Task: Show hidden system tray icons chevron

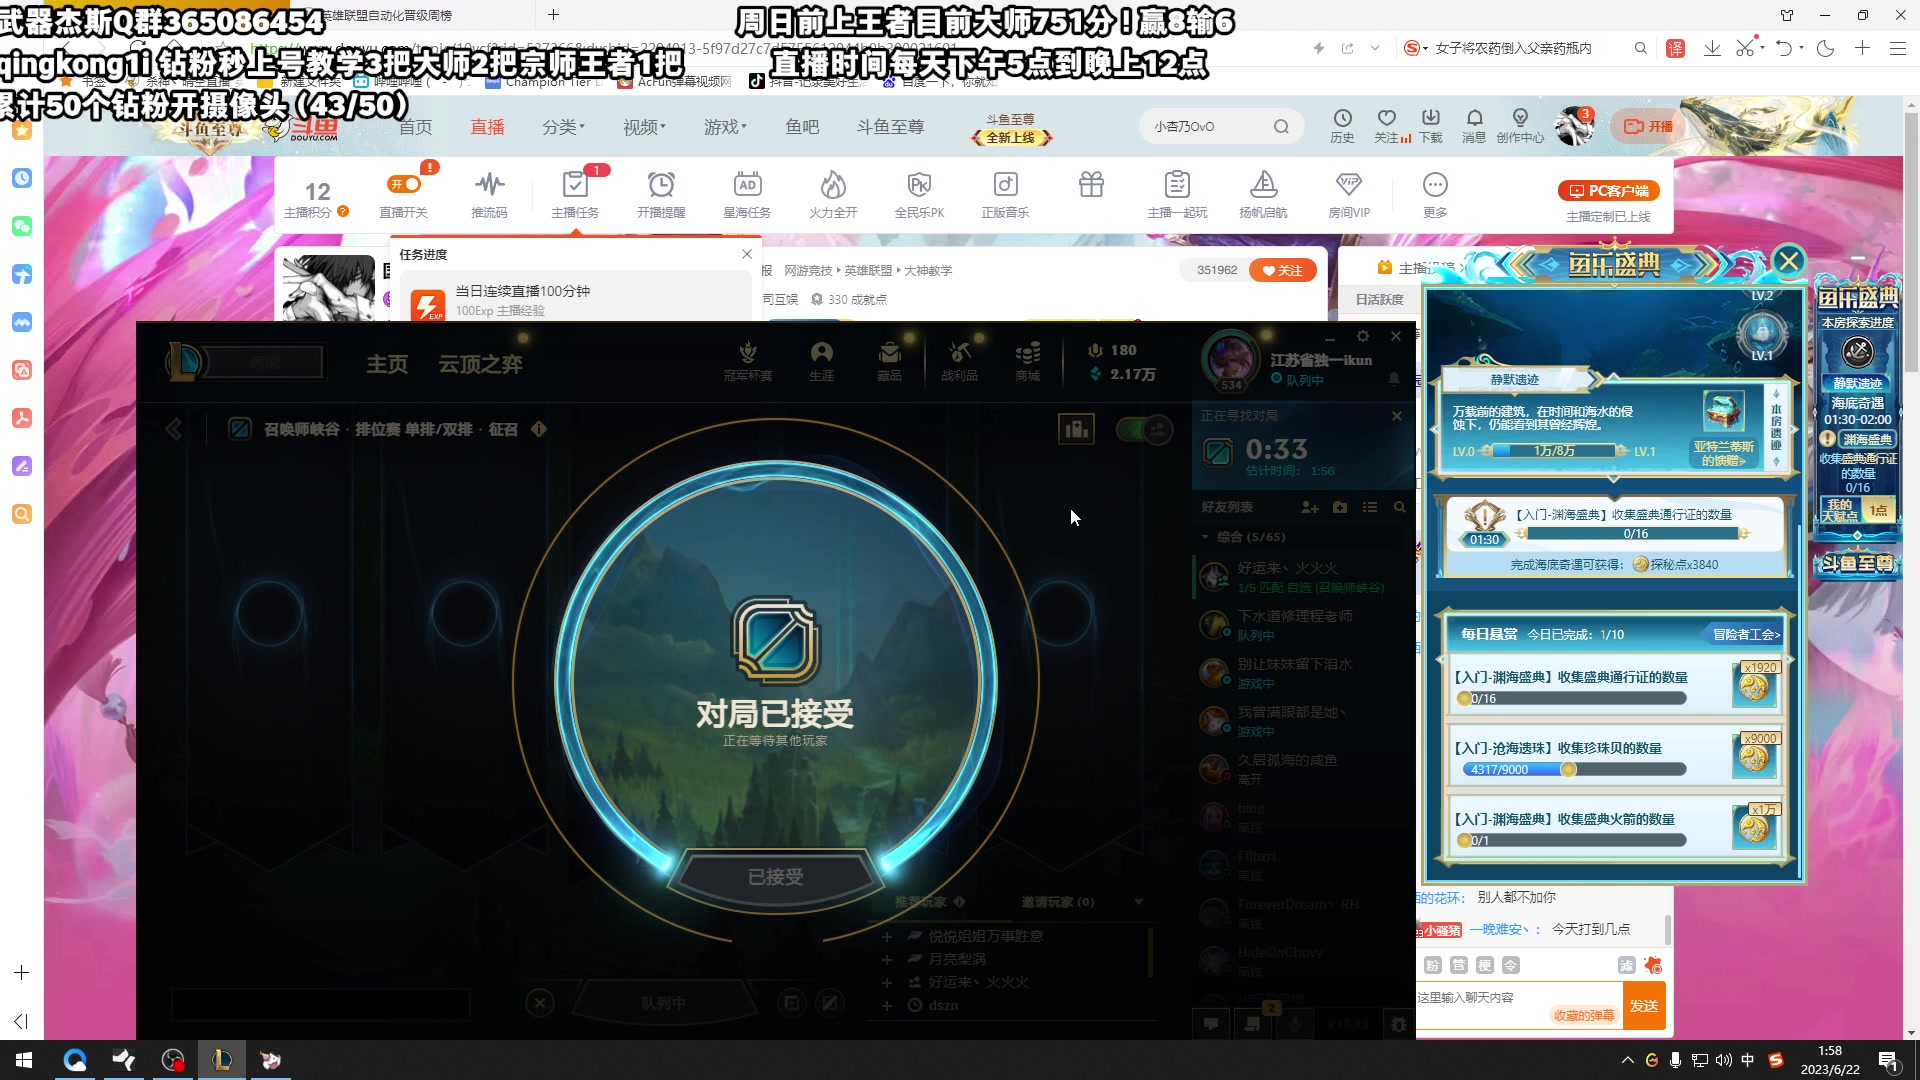Action: pyautogui.click(x=1627, y=1060)
